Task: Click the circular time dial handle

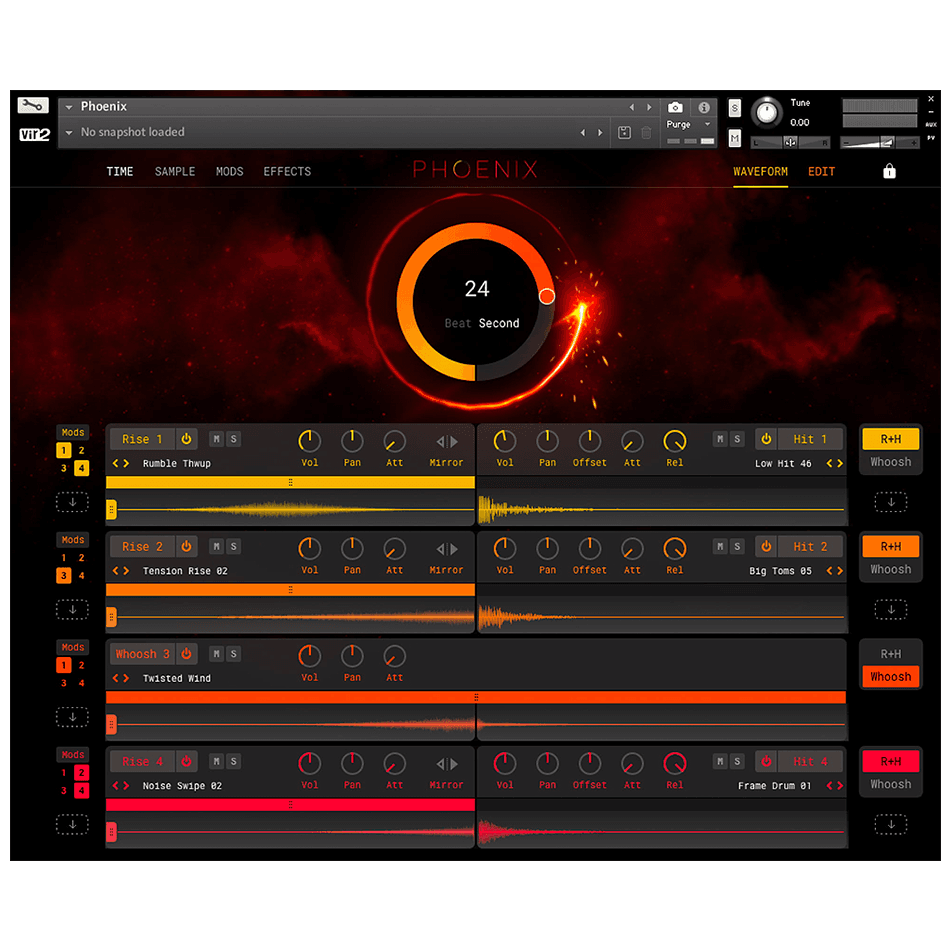Action: (x=546, y=296)
